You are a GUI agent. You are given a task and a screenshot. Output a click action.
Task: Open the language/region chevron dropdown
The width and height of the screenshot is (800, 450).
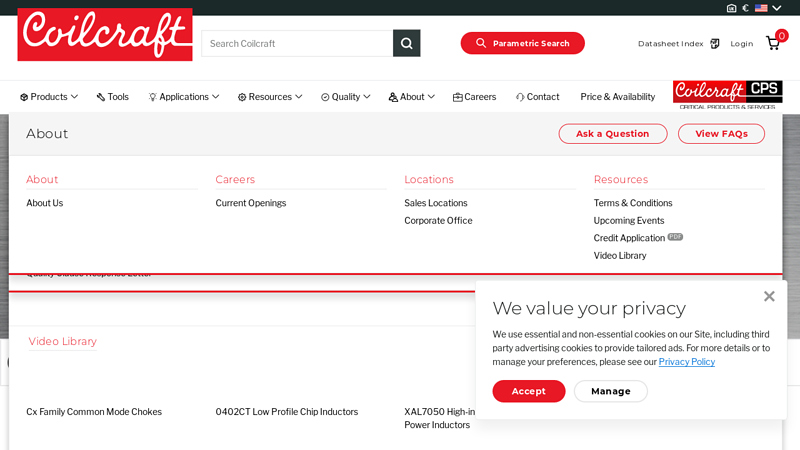[777, 8]
